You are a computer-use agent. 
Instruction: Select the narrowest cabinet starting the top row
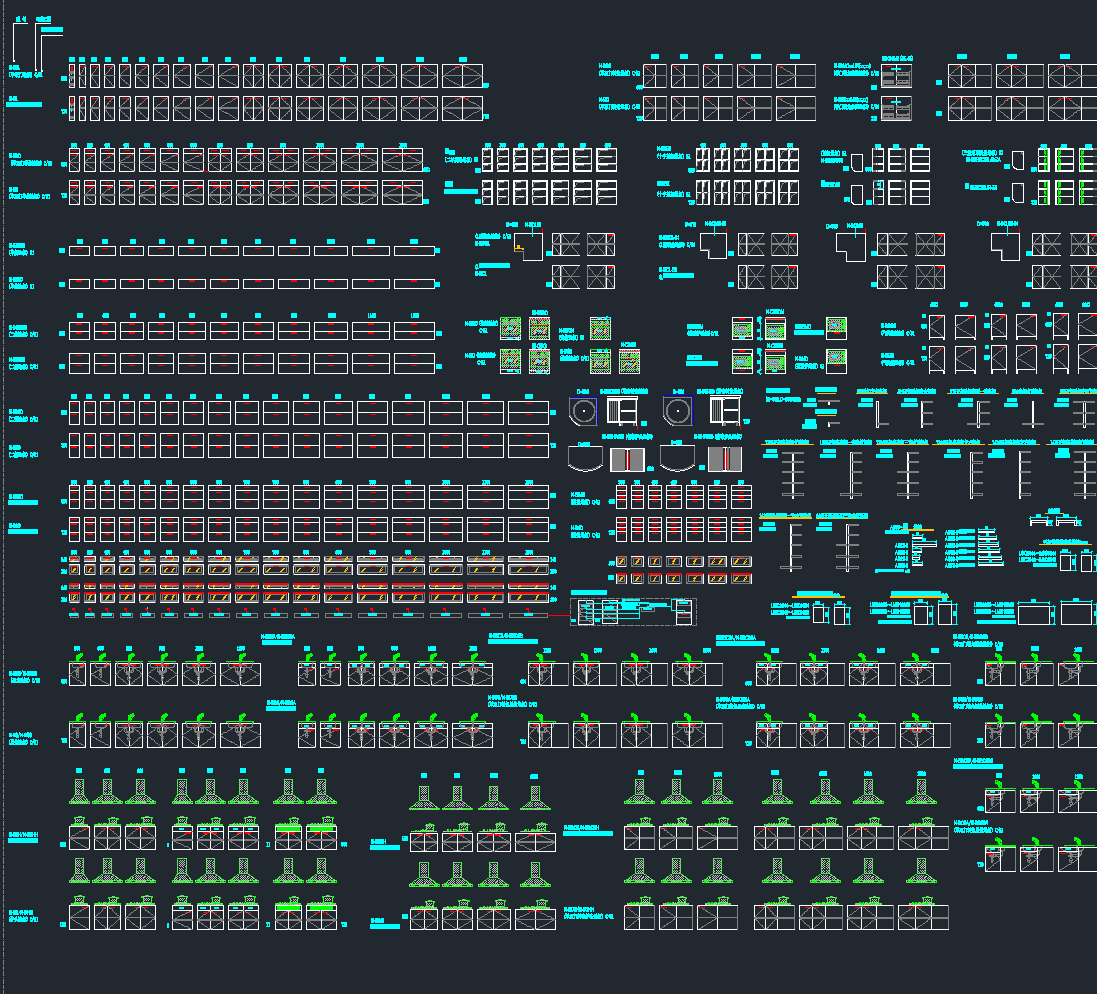[72, 76]
